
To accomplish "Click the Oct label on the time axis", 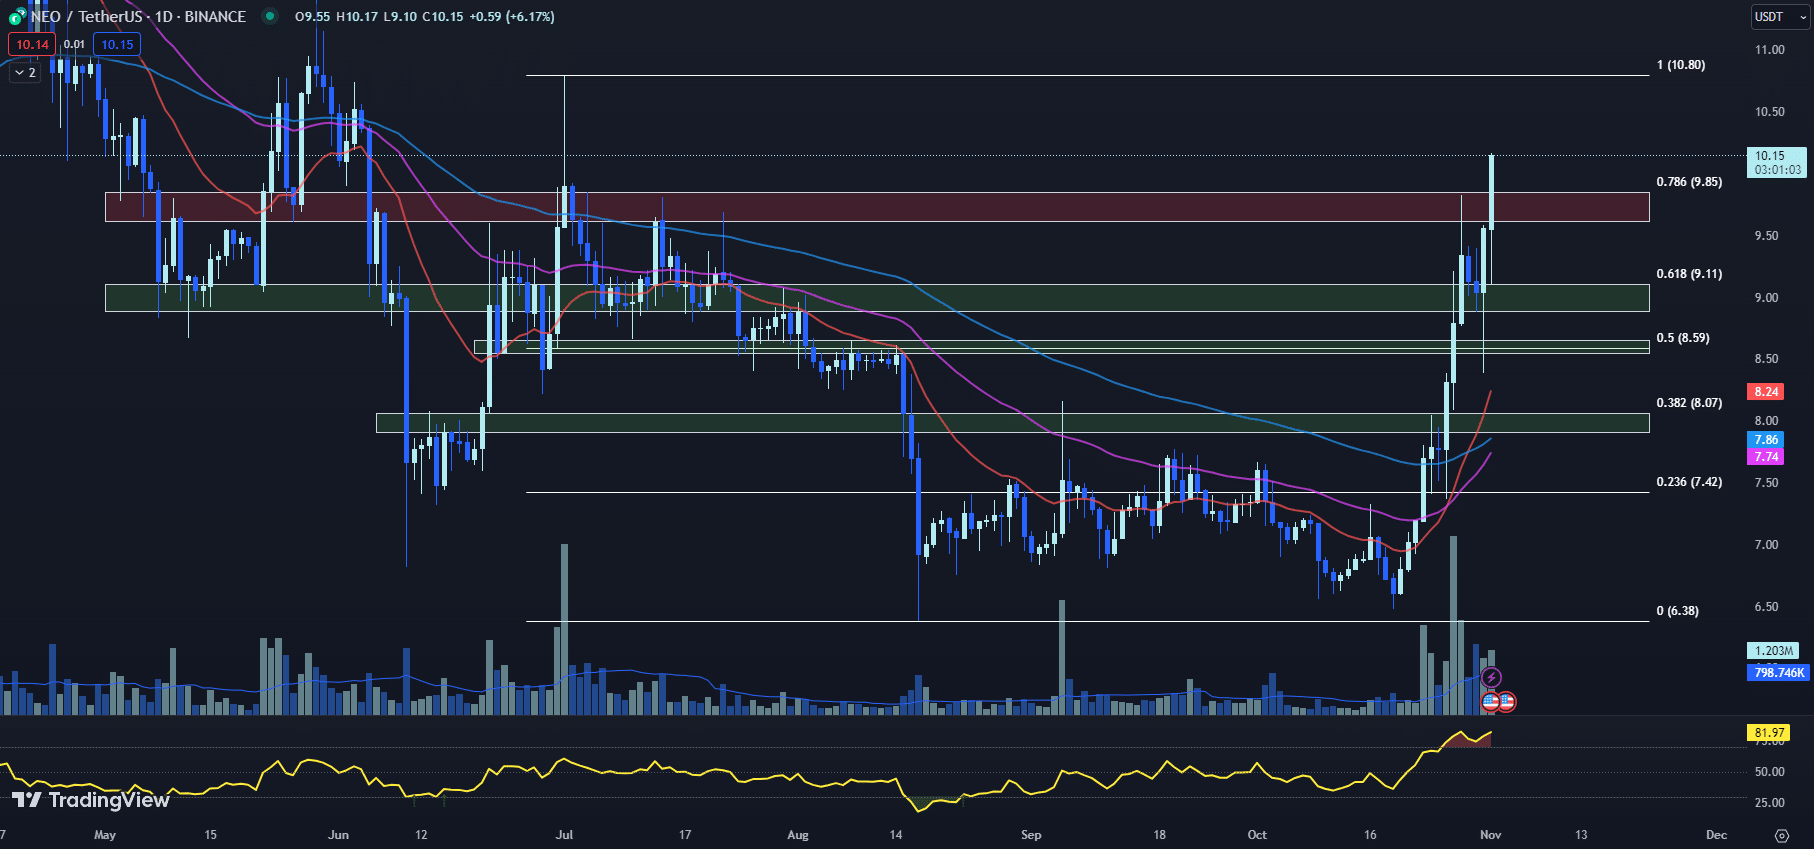I will [1257, 835].
